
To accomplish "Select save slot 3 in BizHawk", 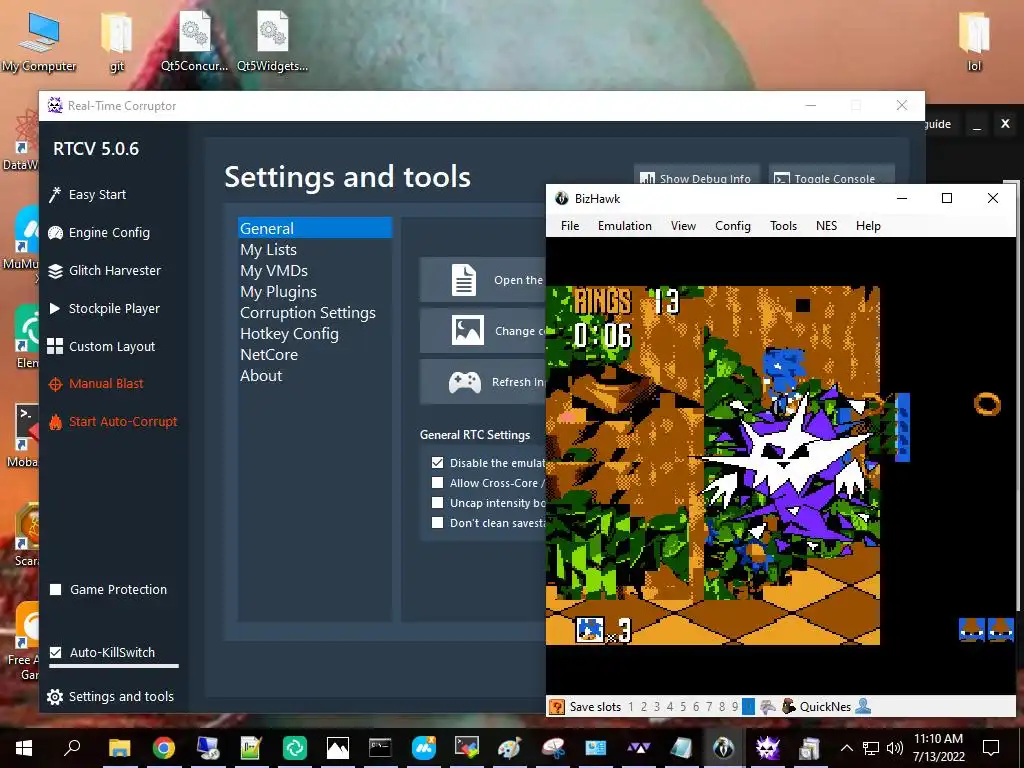I will coord(657,707).
